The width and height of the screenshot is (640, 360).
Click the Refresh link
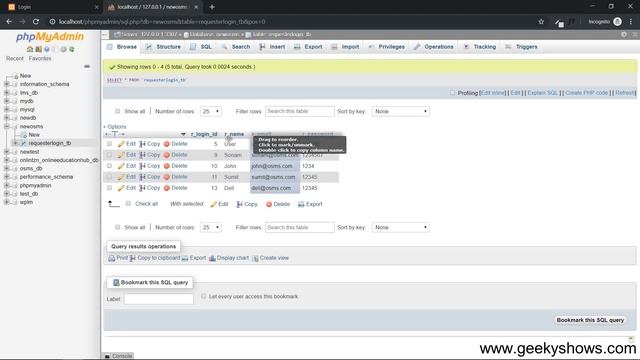click(624, 93)
